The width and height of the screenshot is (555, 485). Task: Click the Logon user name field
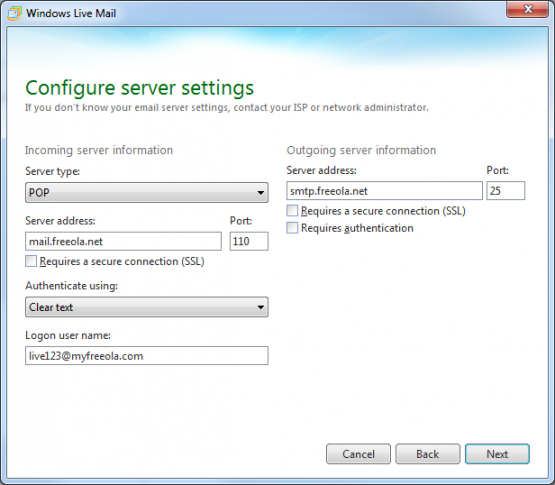147,356
